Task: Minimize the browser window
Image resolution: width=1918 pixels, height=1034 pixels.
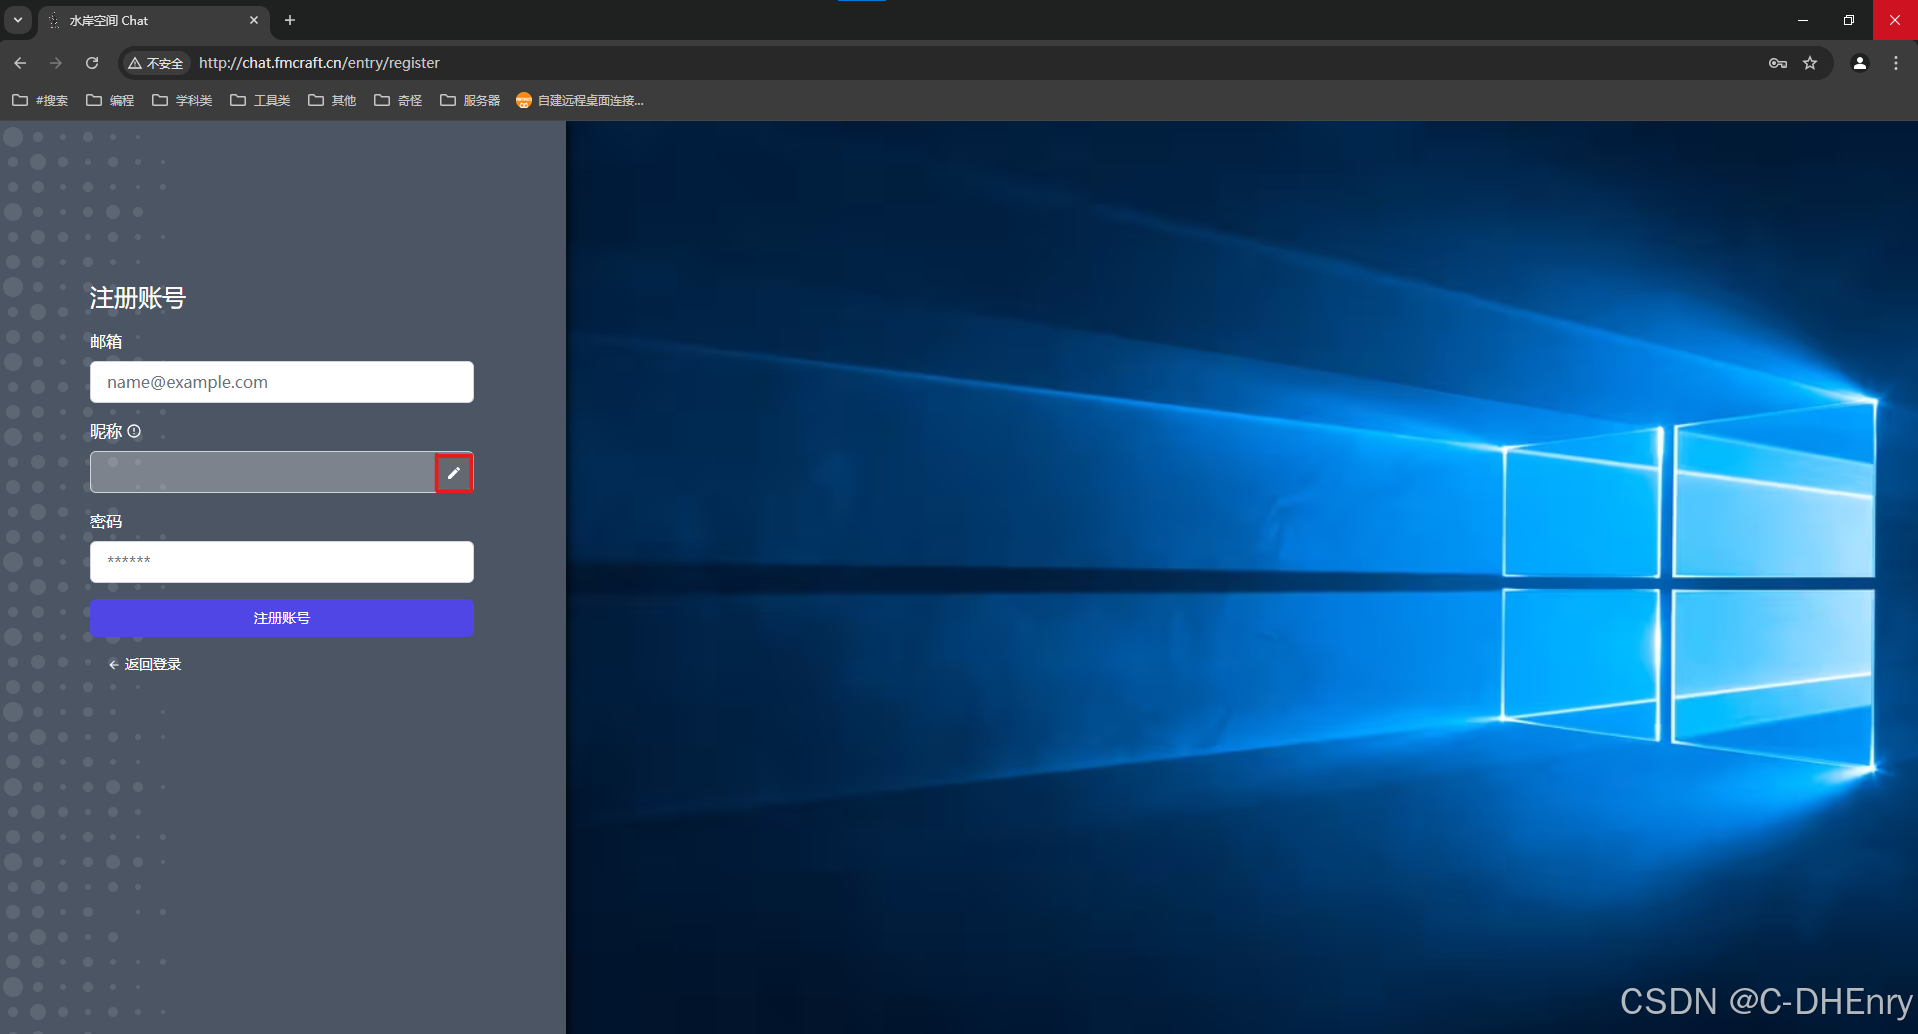Action: pos(1803,20)
